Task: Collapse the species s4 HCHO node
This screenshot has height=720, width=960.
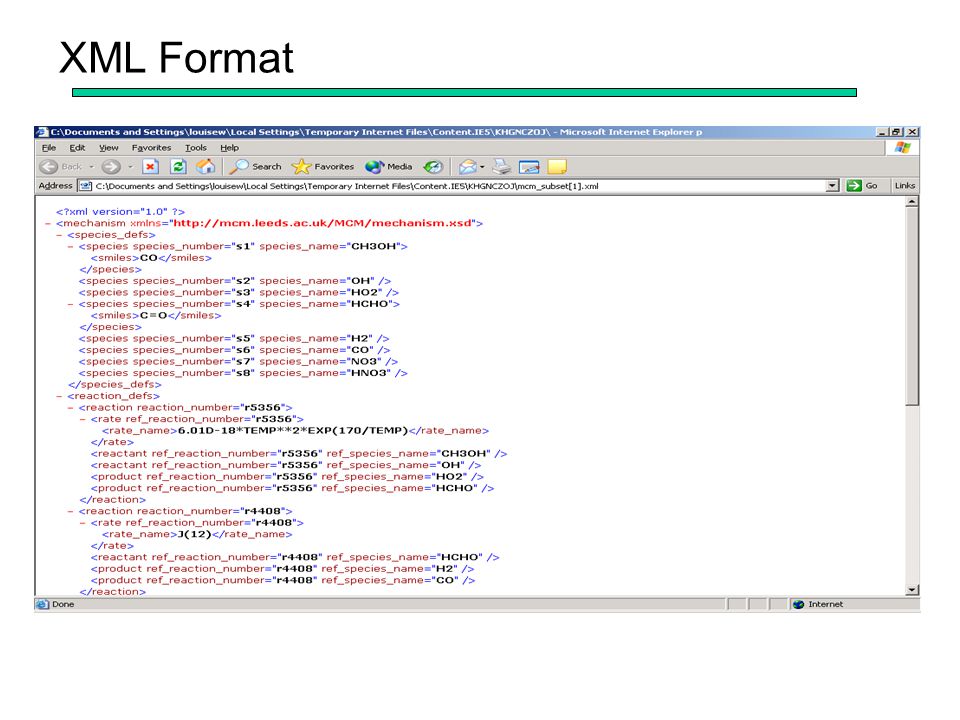Action: (70, 304)
